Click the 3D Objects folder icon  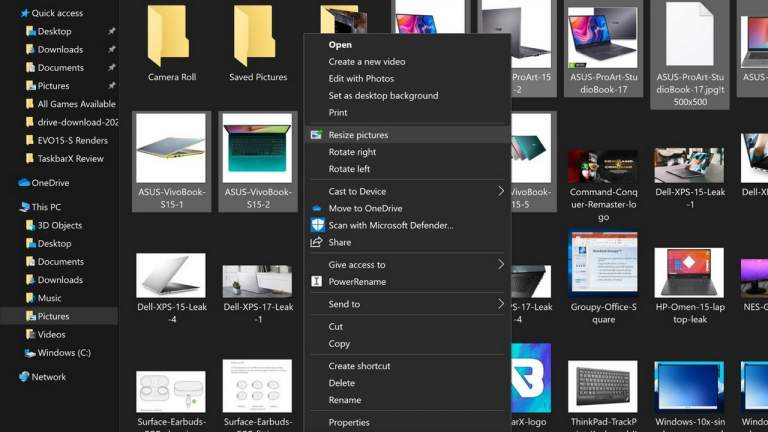30,225
